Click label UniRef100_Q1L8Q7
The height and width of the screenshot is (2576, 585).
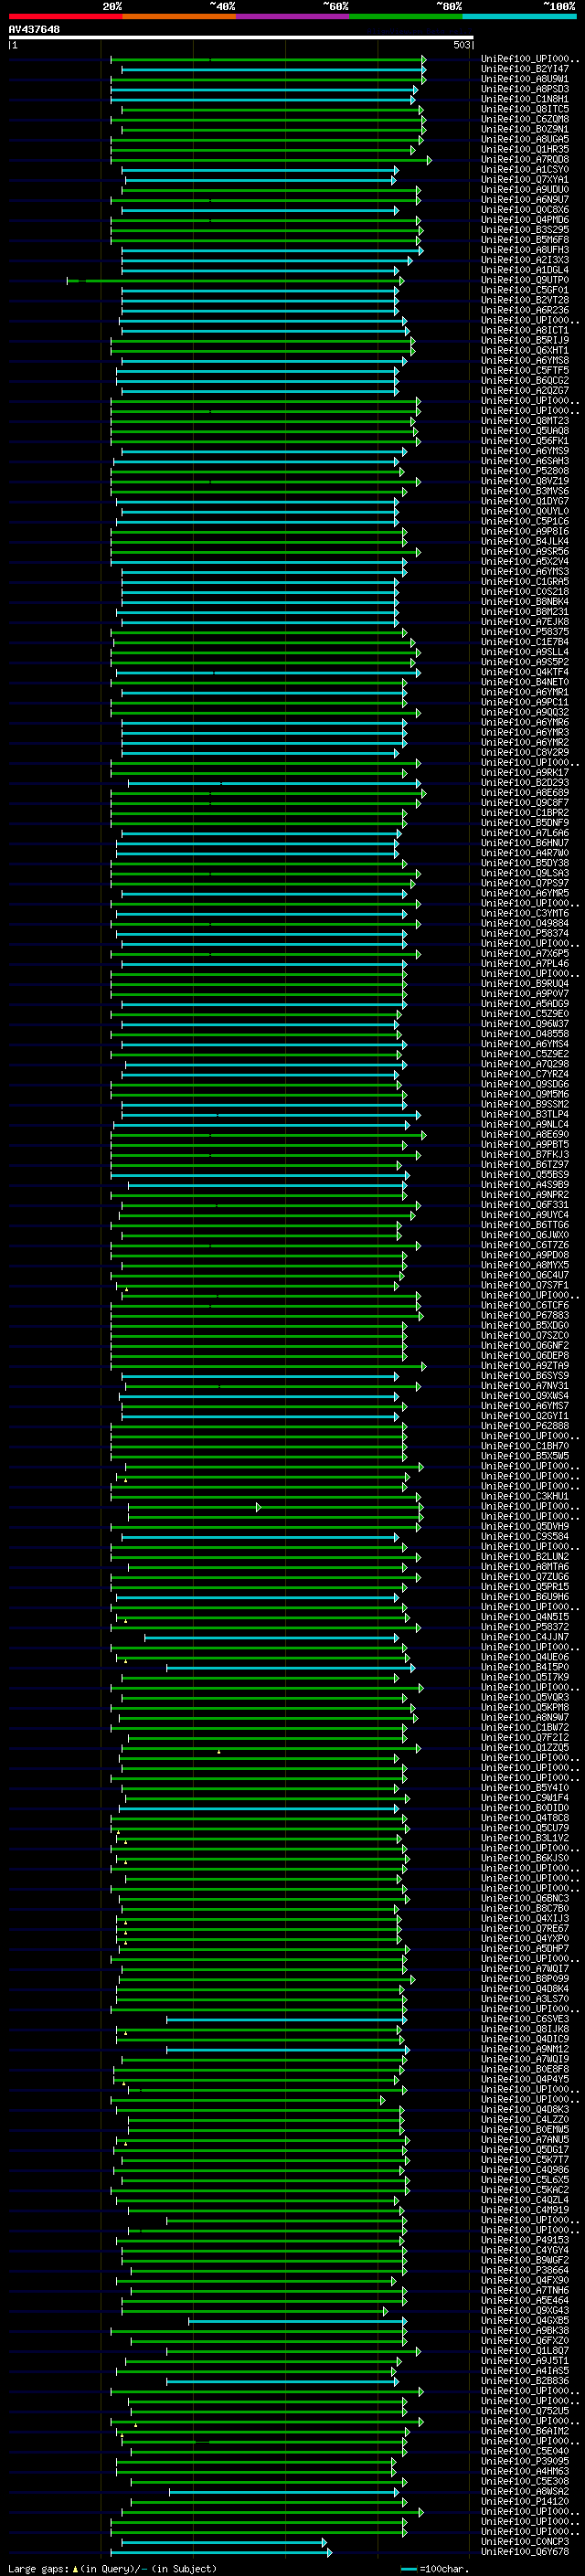click(x=524, y=2350)
